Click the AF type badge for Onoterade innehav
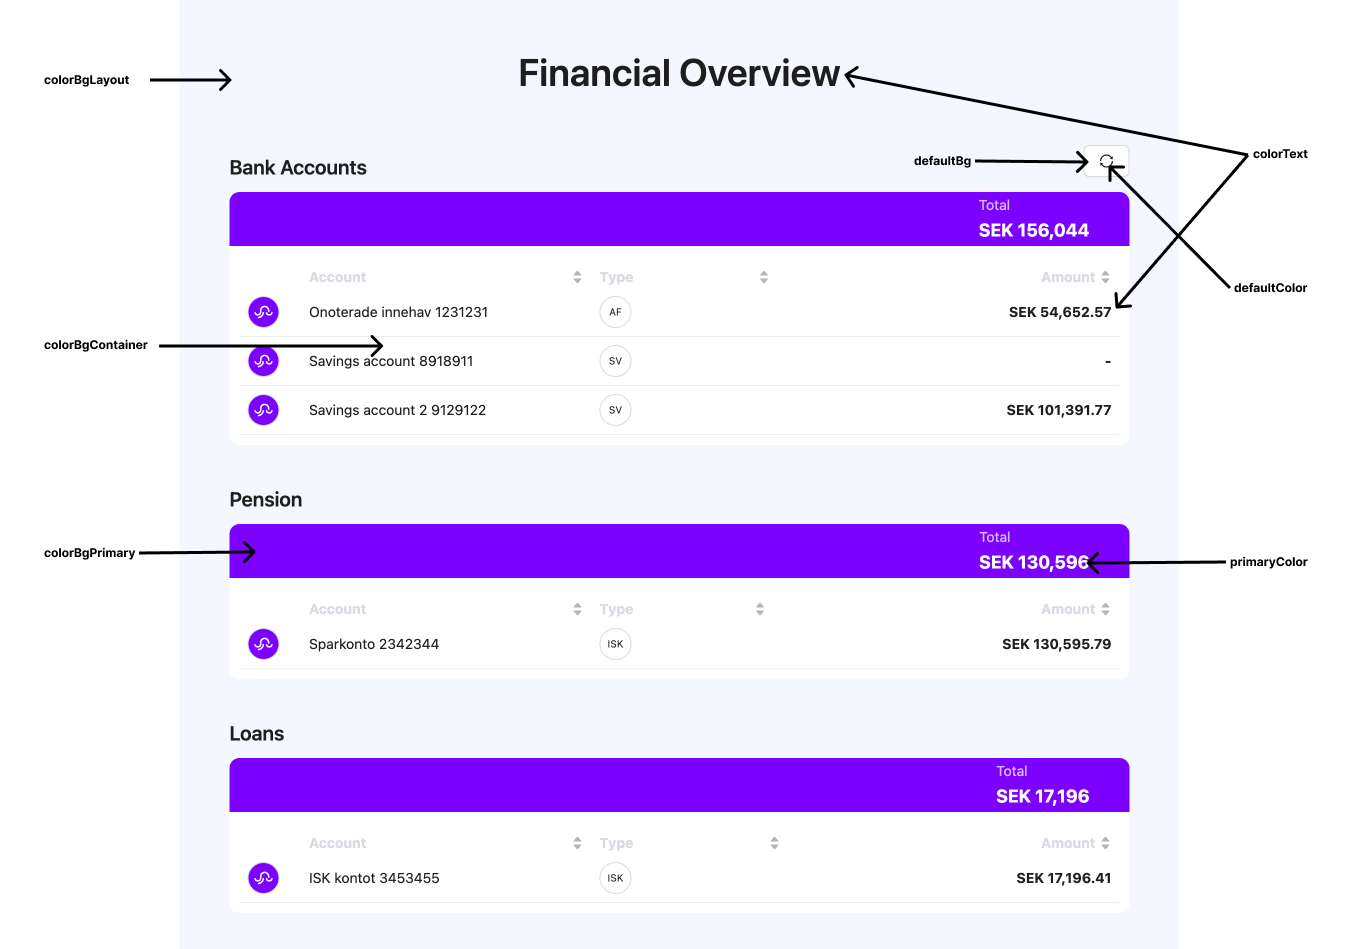The width and height of the screenshot is (1359, 949). pyautogui.click(x=615, y=312)
